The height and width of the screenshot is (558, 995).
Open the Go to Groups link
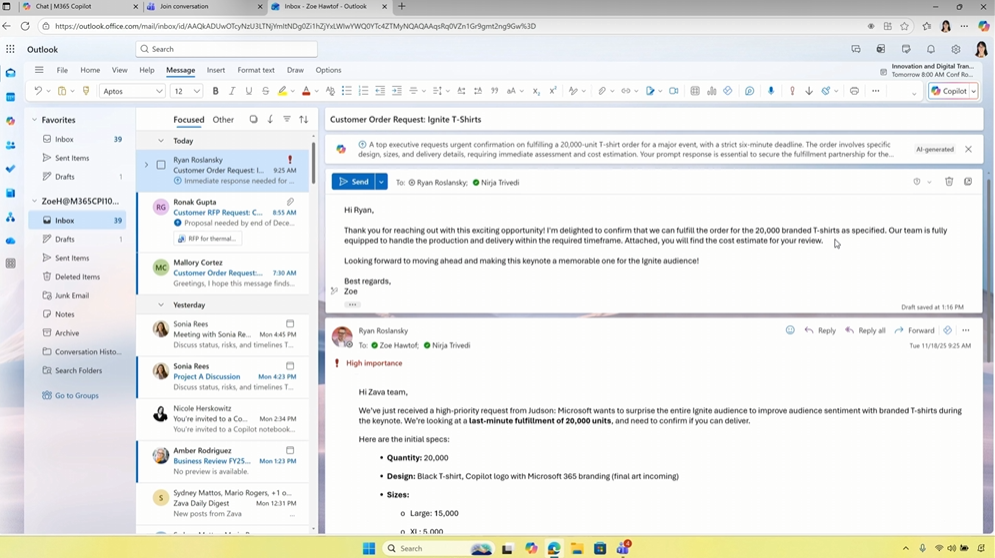coord(76,395)
